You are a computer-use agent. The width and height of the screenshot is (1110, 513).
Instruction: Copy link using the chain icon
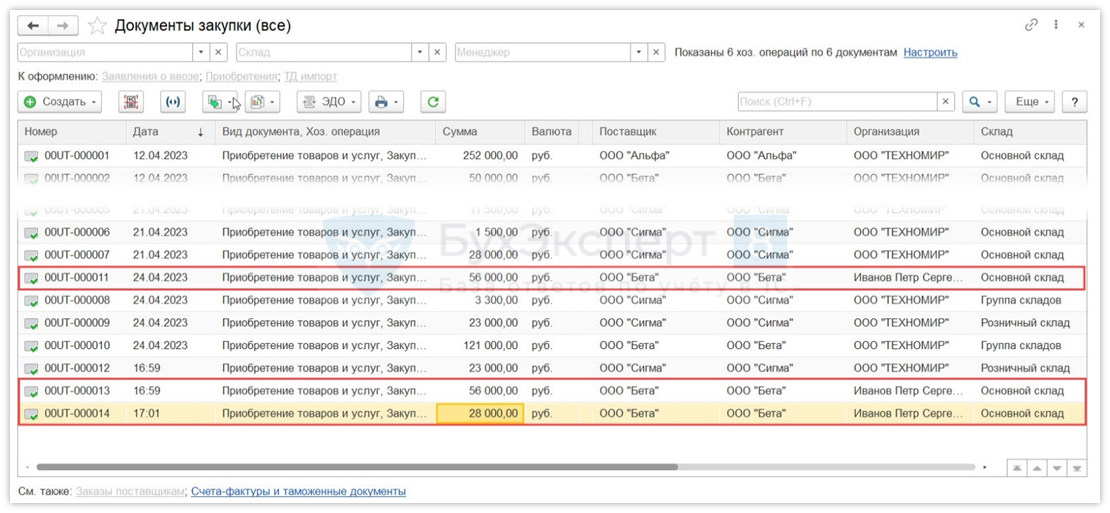tap(1031, 25)
